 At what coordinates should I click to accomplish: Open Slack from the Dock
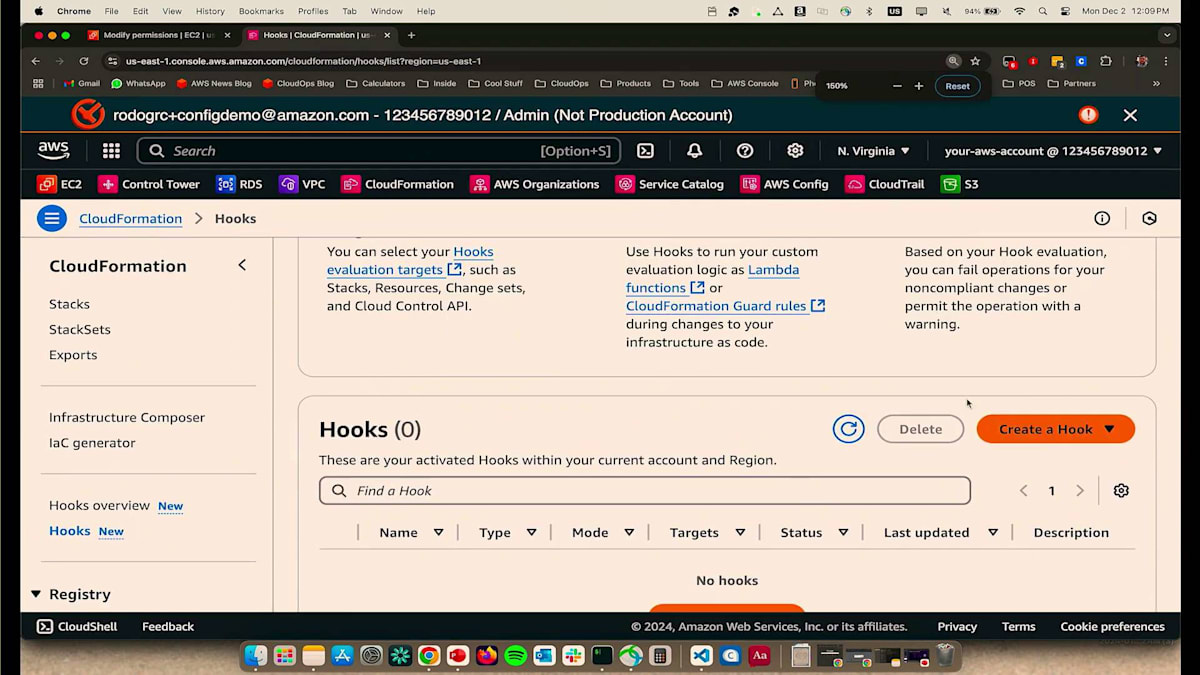(x=573, y=656)
